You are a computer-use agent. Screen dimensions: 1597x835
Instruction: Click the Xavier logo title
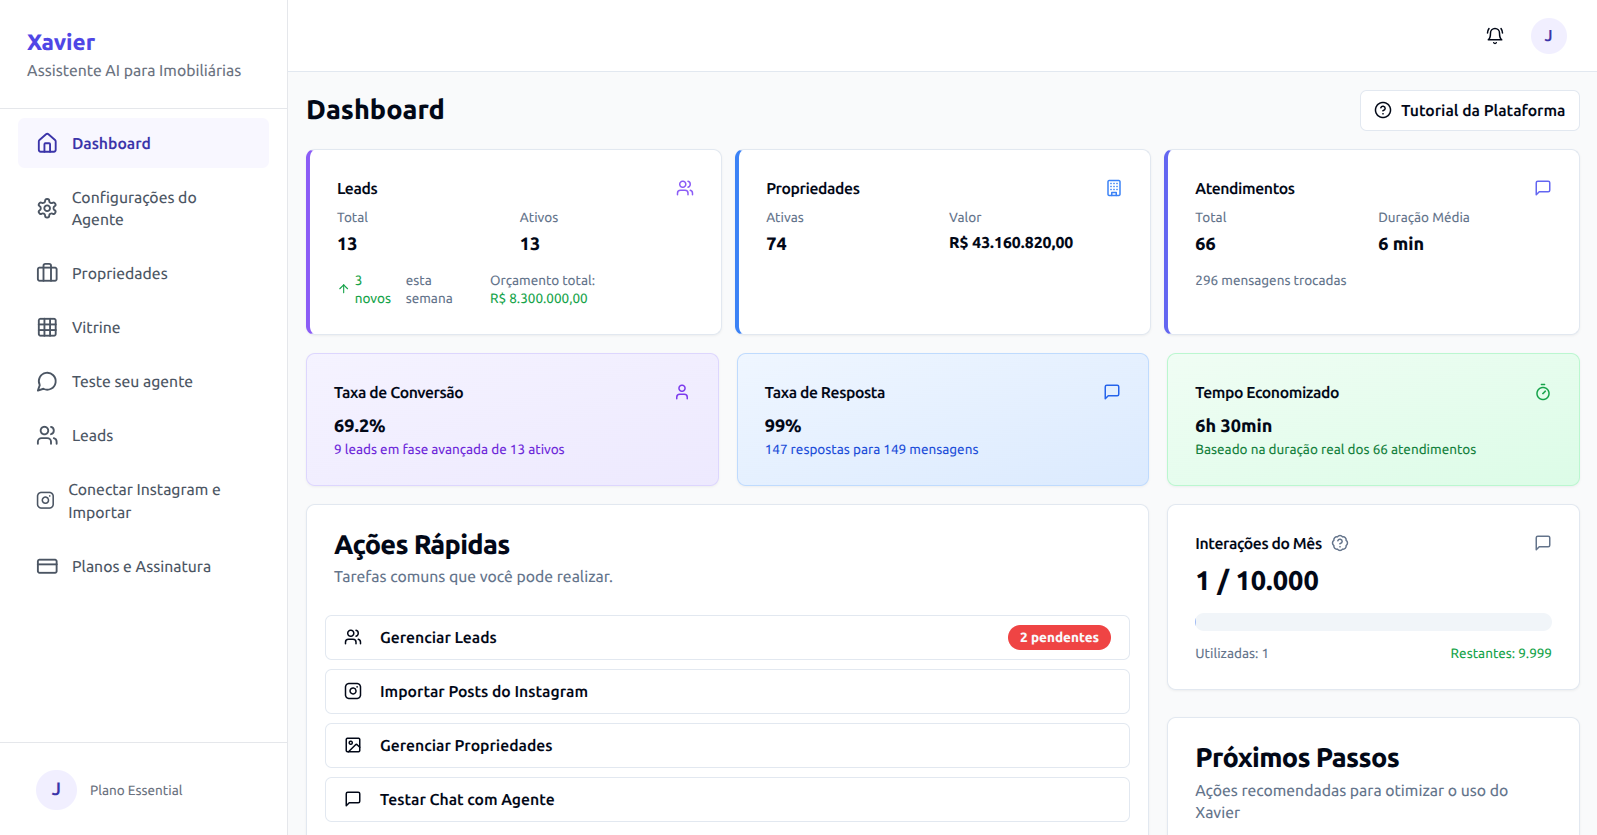[61, 42]
